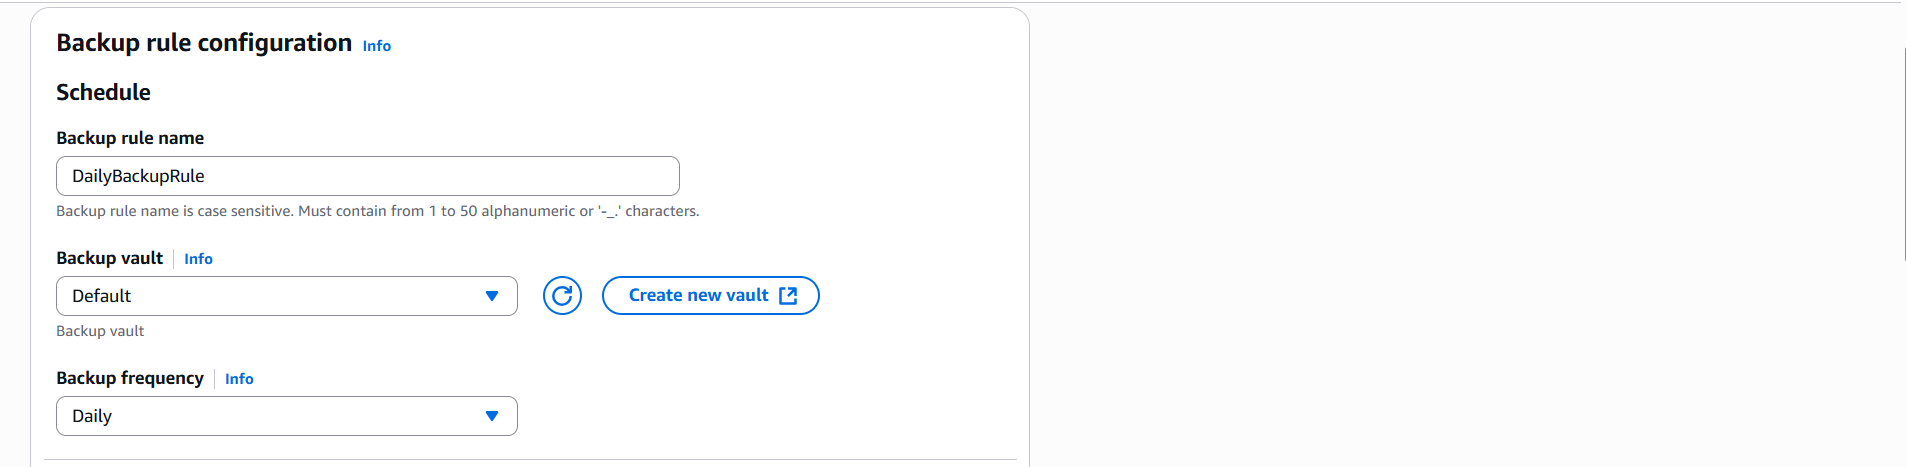Click the Schedule section heading
Screen dimensions: 1906x467
pyautogui.click(x=103, y=92)
